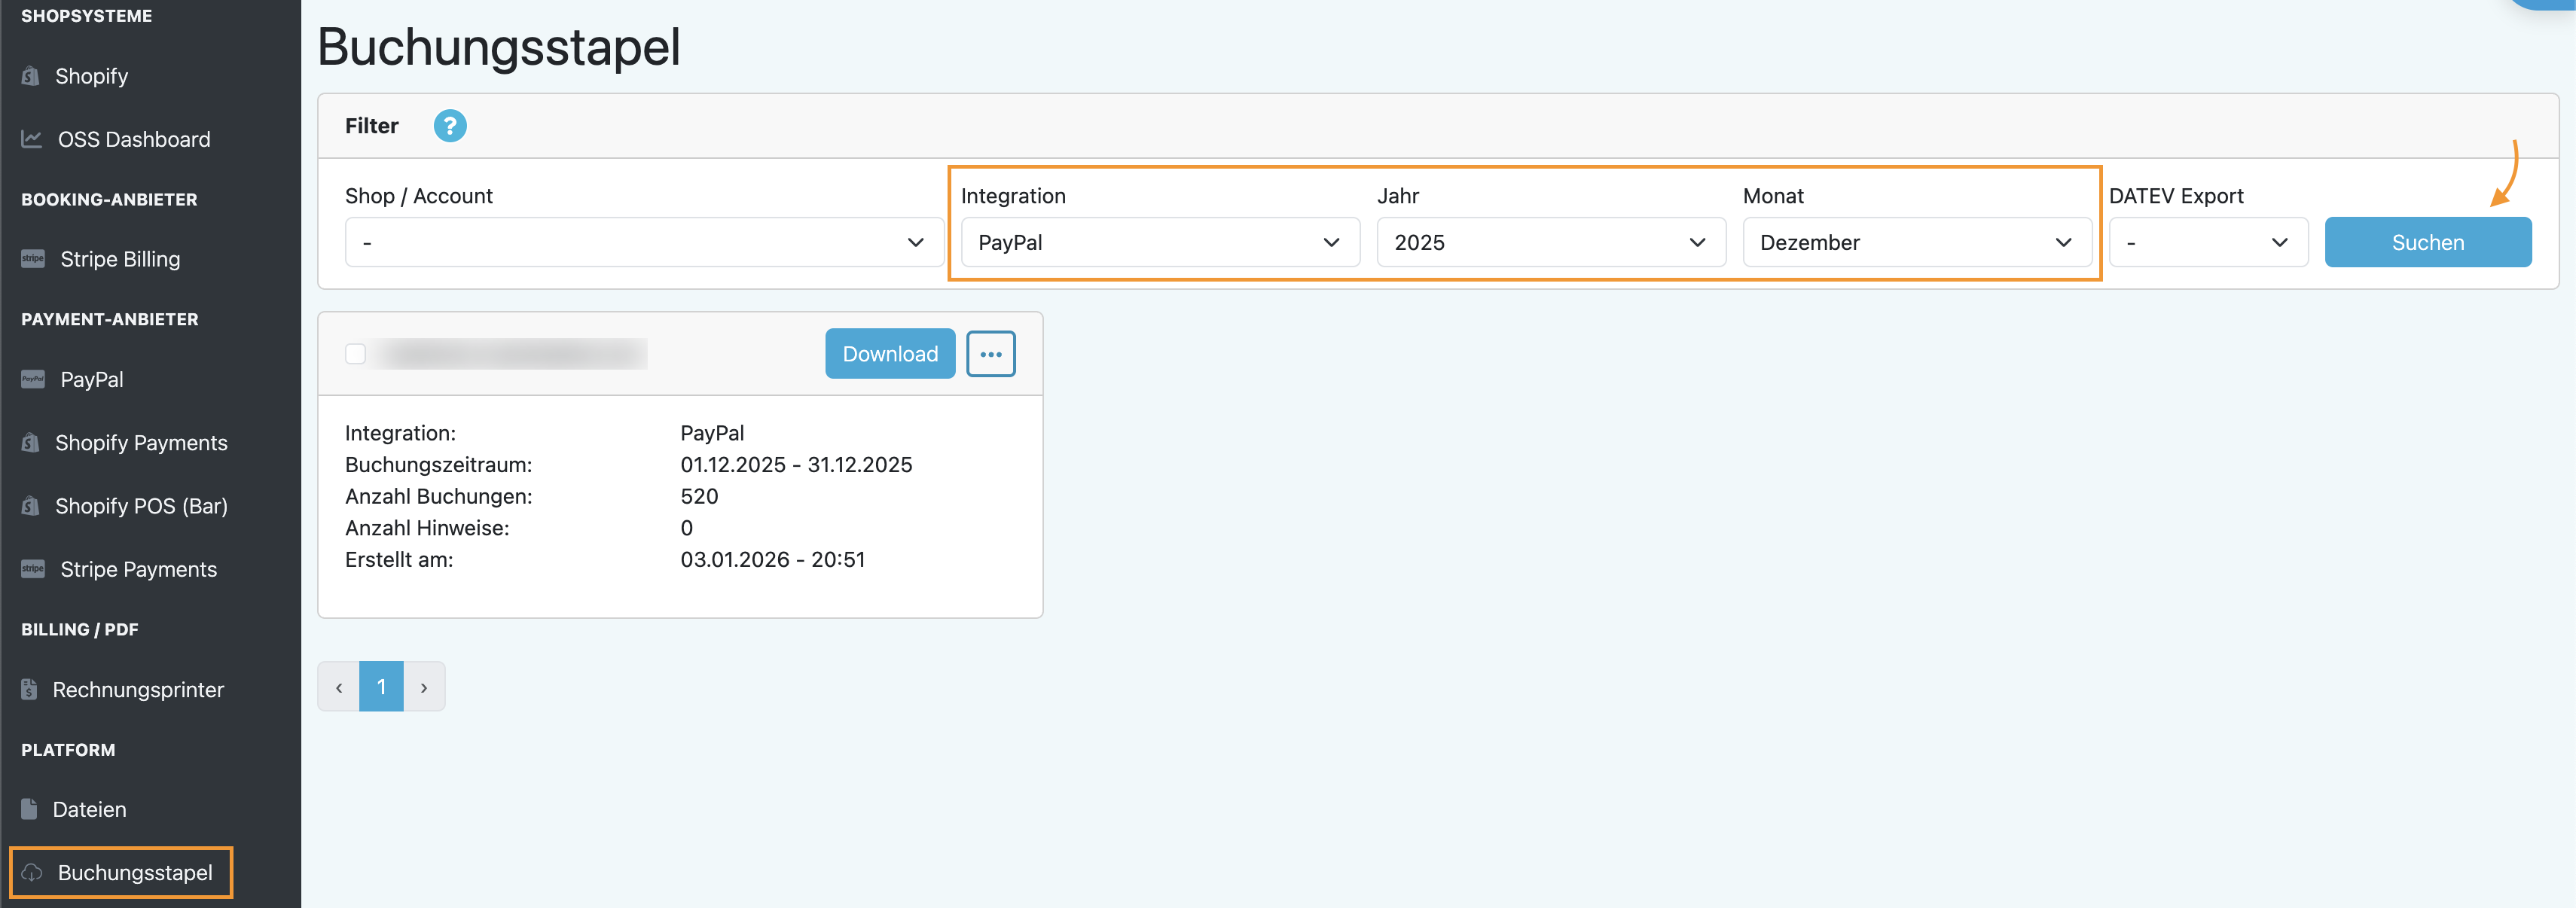Open the Filter help question mark
Image resolution: width=2576 pixels, height=908 pixels.
450,126
